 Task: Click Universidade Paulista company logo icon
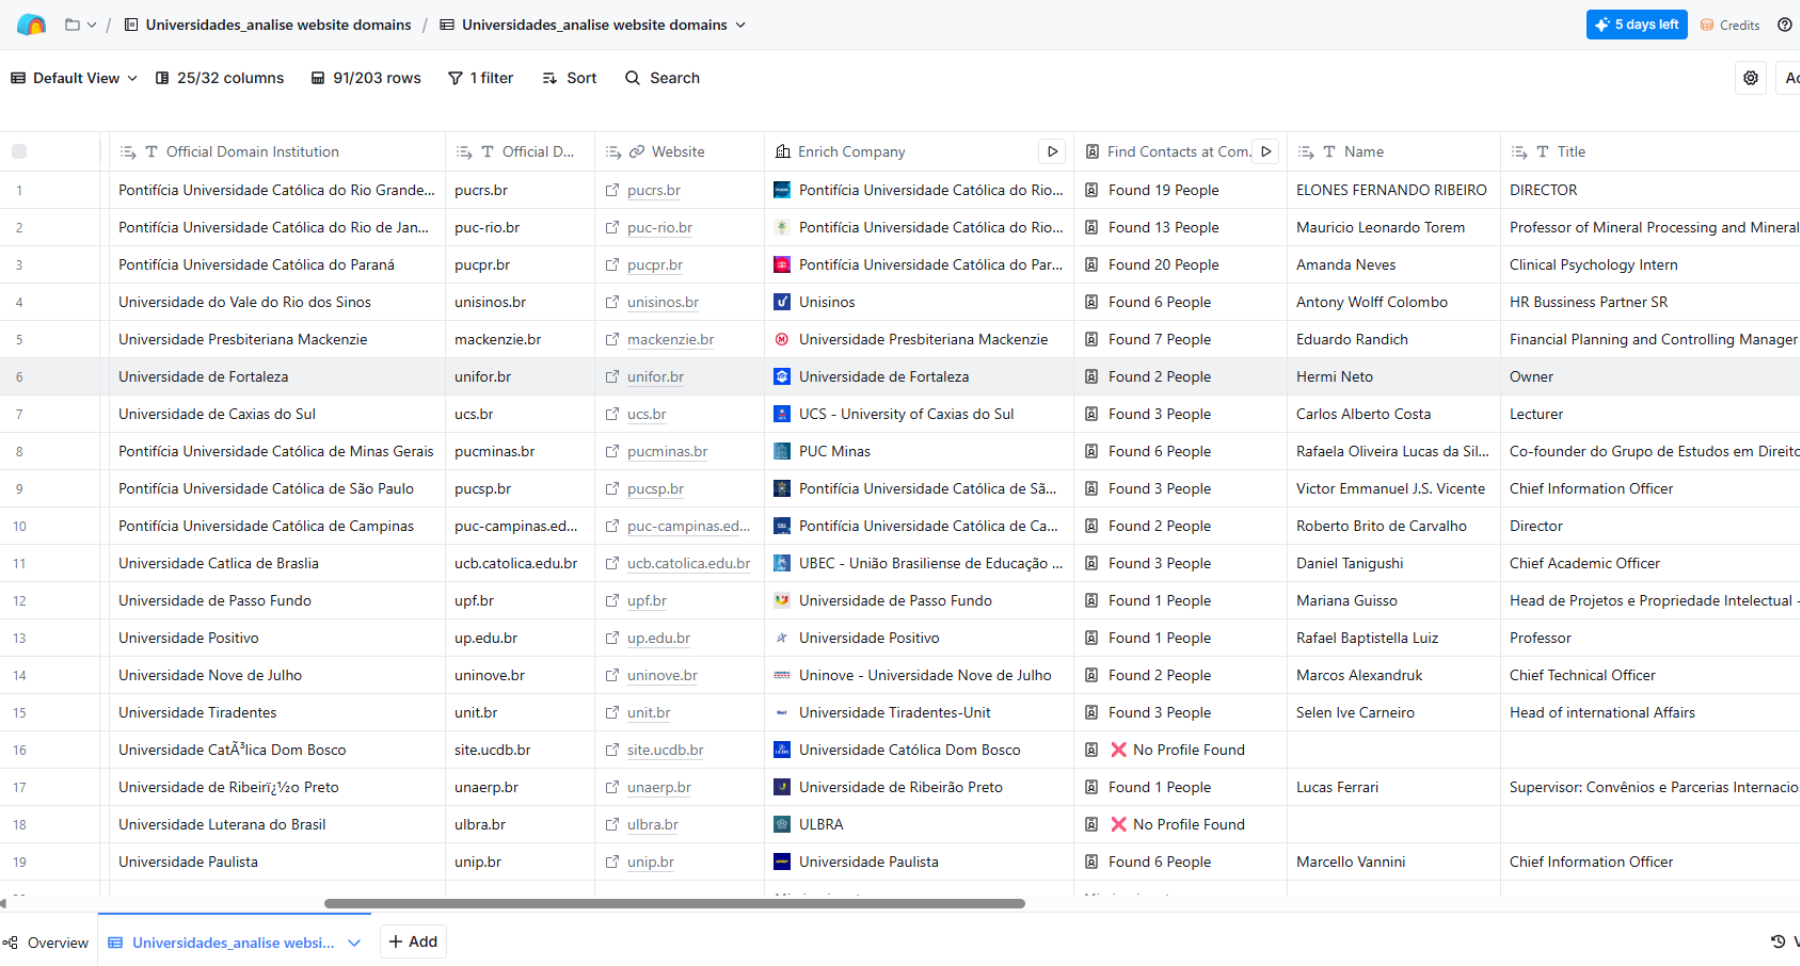782,862
